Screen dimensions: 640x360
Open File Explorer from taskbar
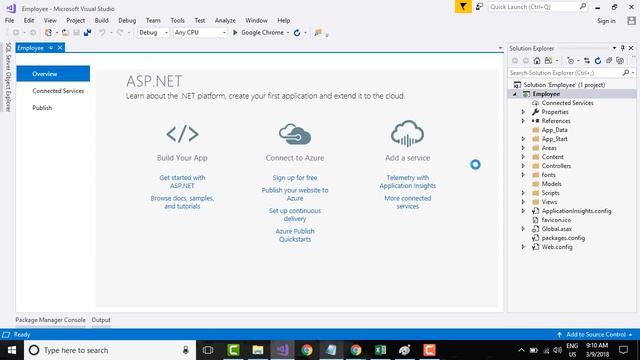coord(258,350)
